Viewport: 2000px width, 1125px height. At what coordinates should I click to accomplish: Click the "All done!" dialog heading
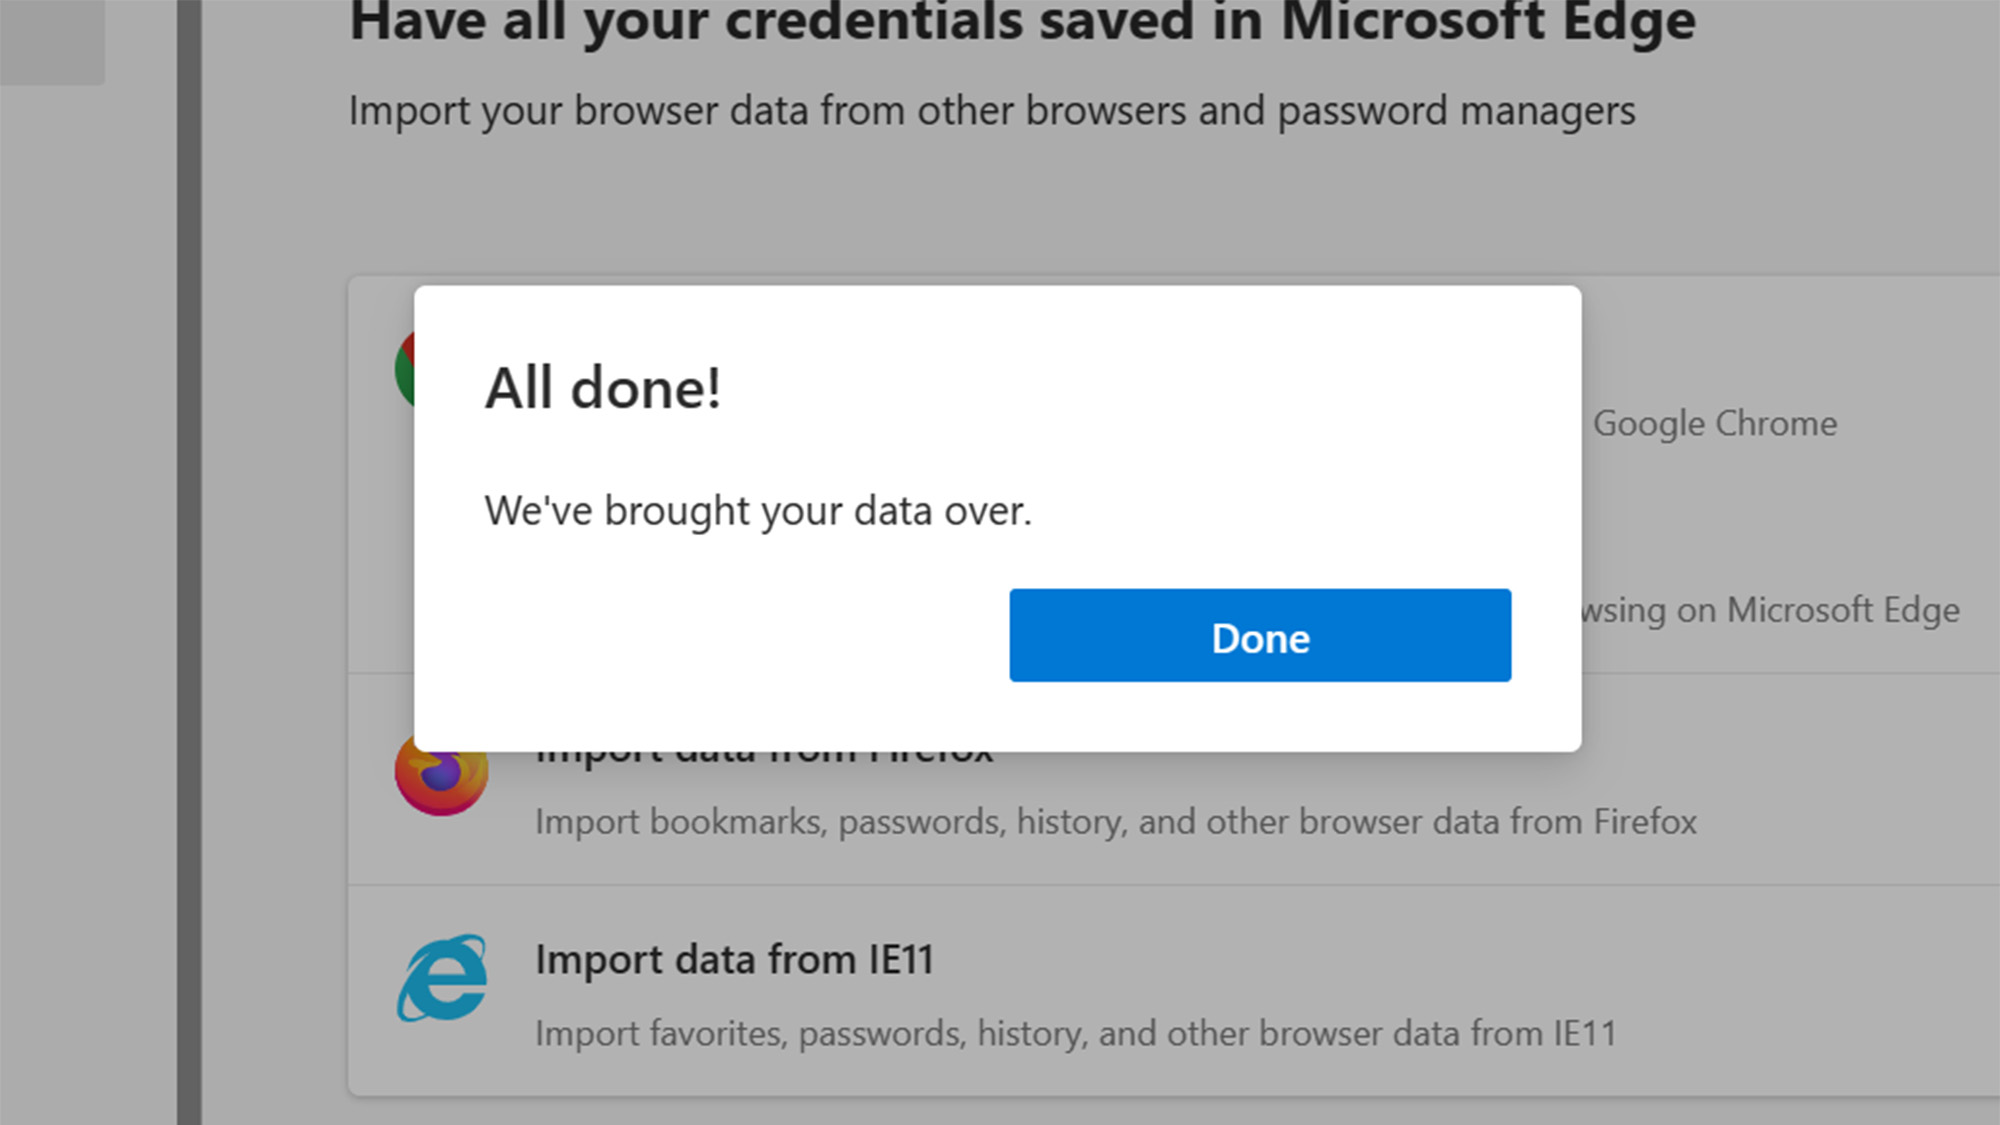tap(603, 388)
